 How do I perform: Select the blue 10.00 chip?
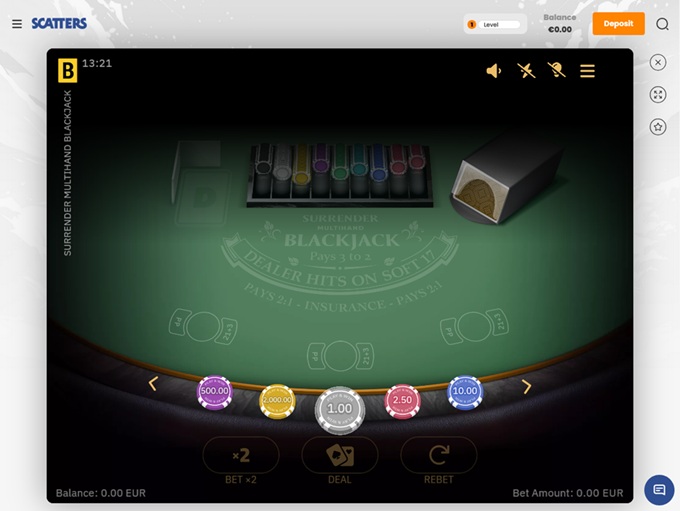point(465,392)
